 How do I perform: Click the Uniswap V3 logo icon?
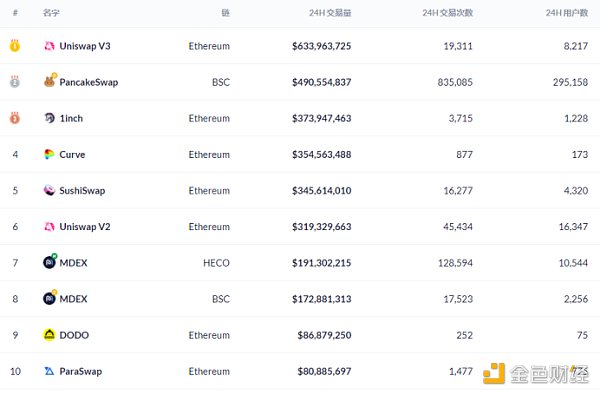pyautogui.click(x=49, y=46)
